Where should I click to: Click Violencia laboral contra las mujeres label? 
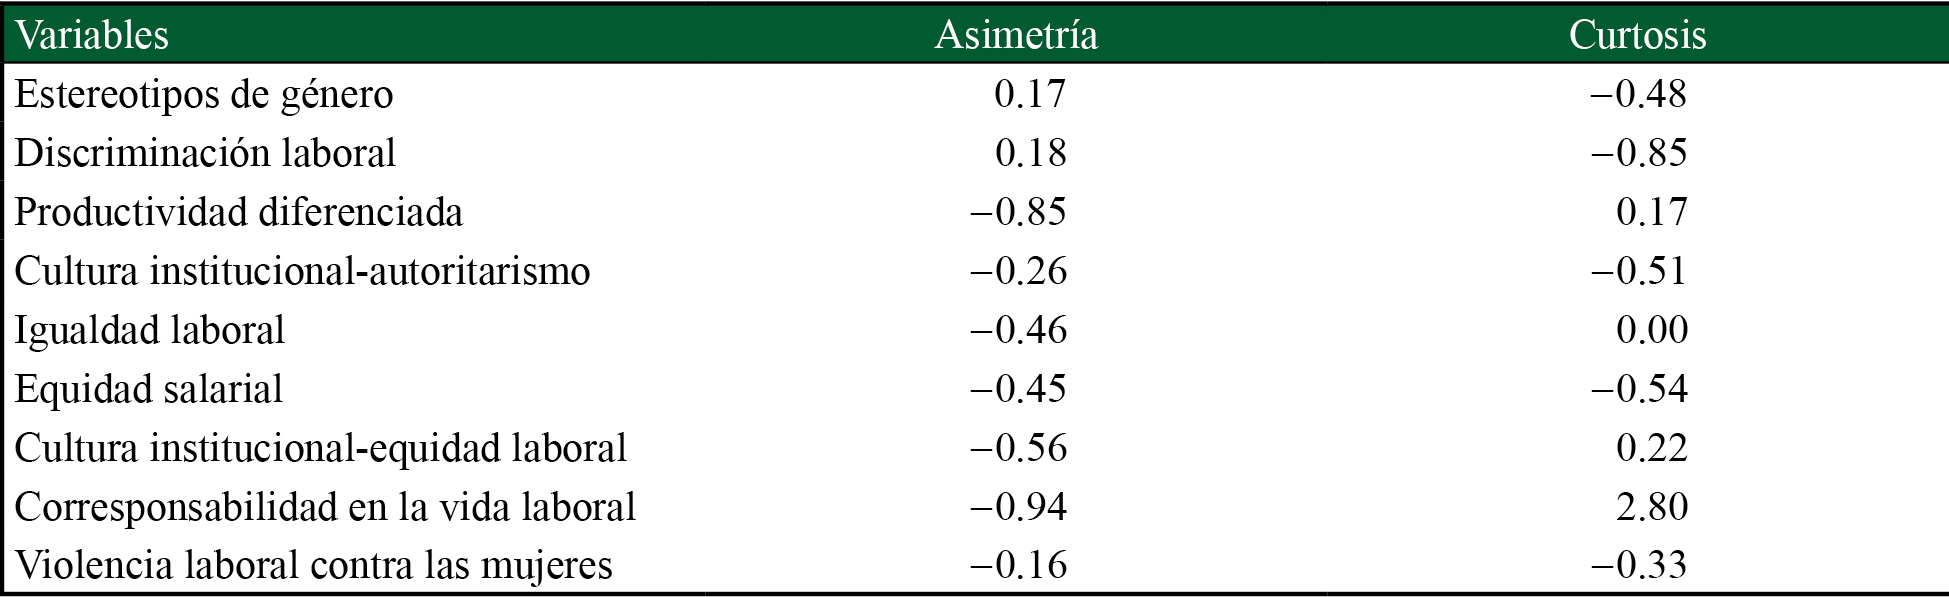coord(313,565)
